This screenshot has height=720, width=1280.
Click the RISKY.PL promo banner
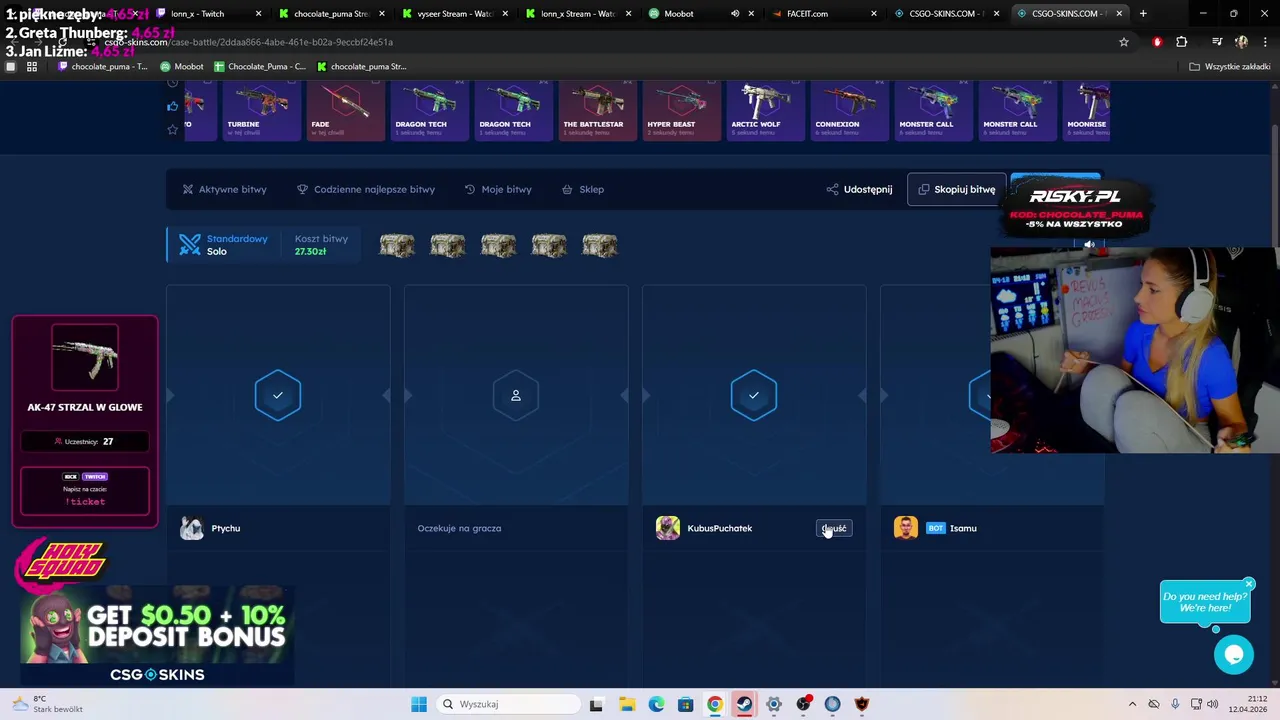[1076, 208]
